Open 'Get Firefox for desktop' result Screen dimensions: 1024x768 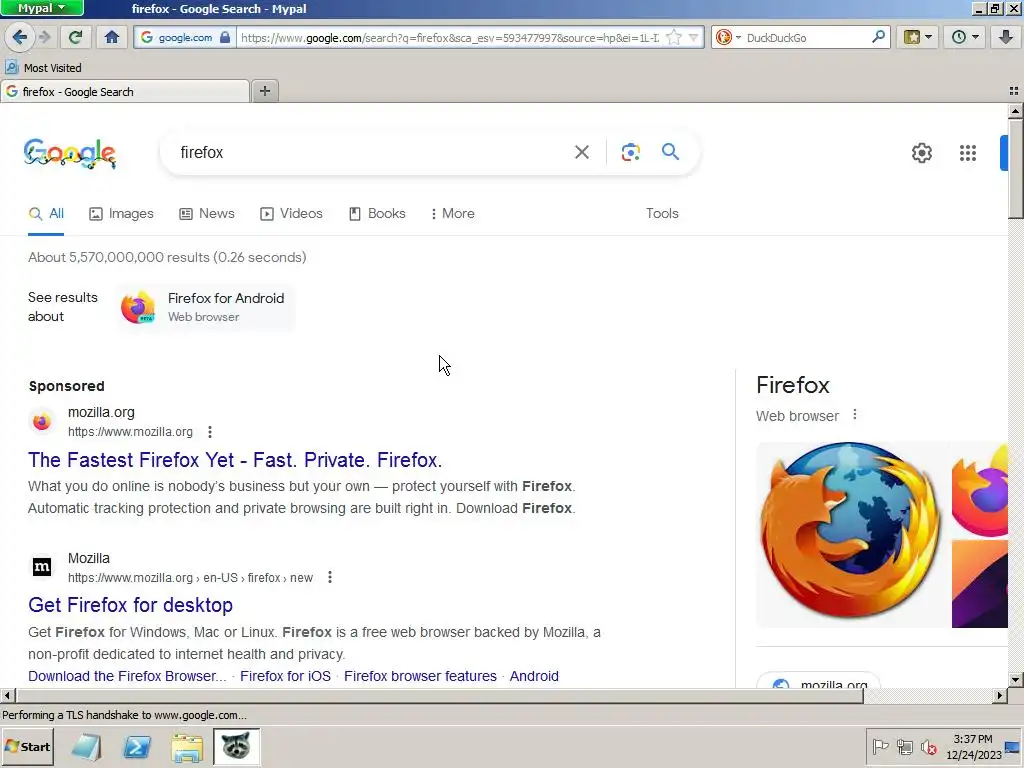131,605
